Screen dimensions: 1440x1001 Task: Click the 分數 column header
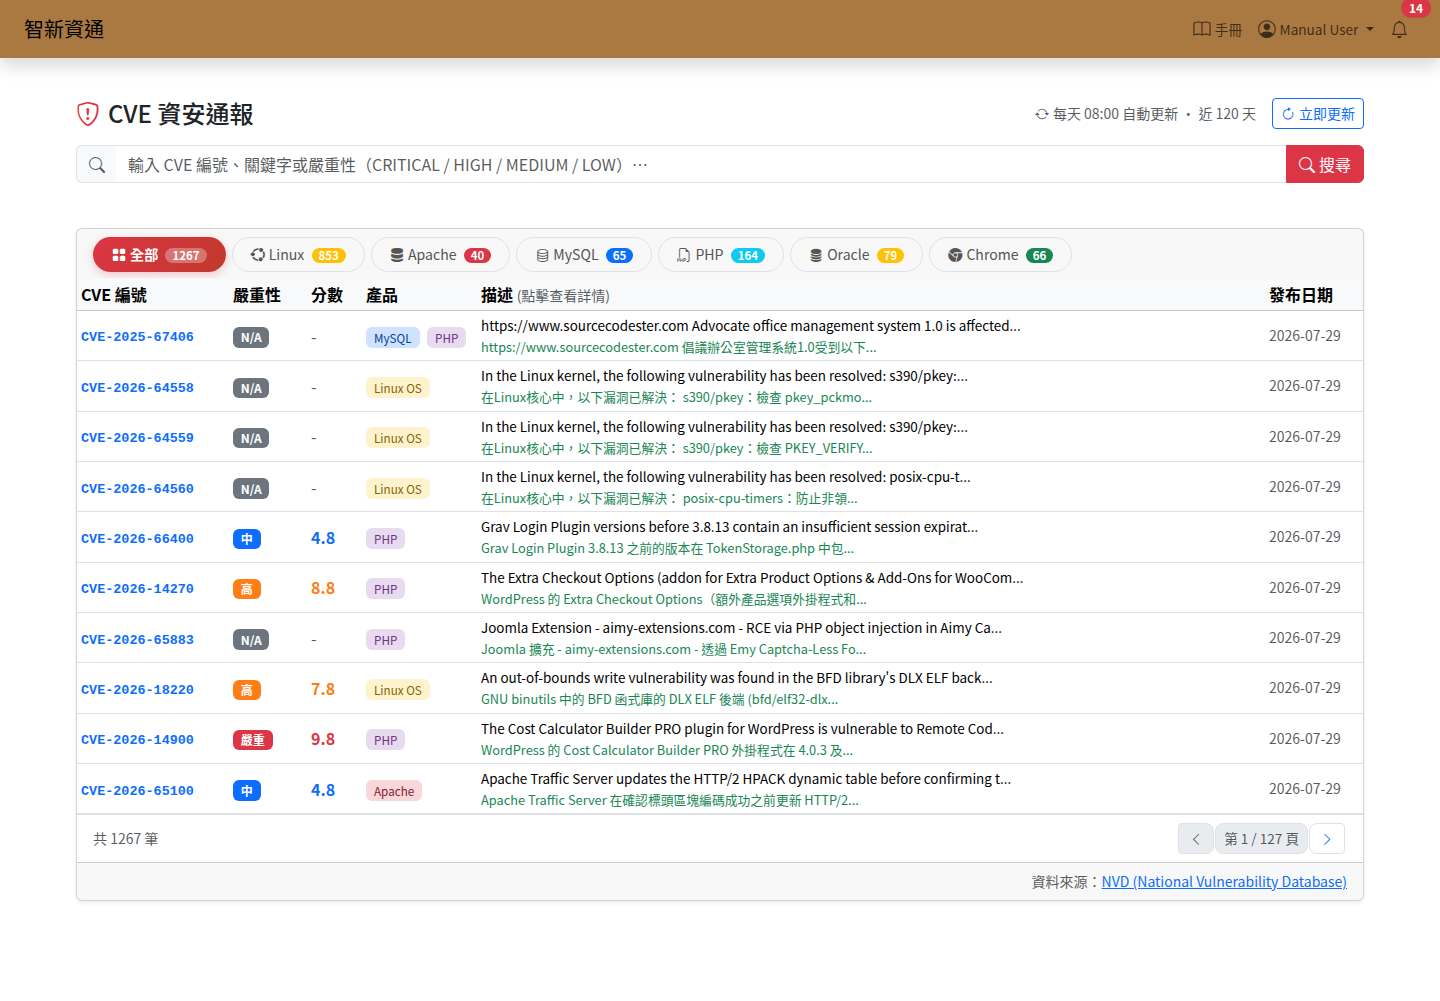coord(327,295)
